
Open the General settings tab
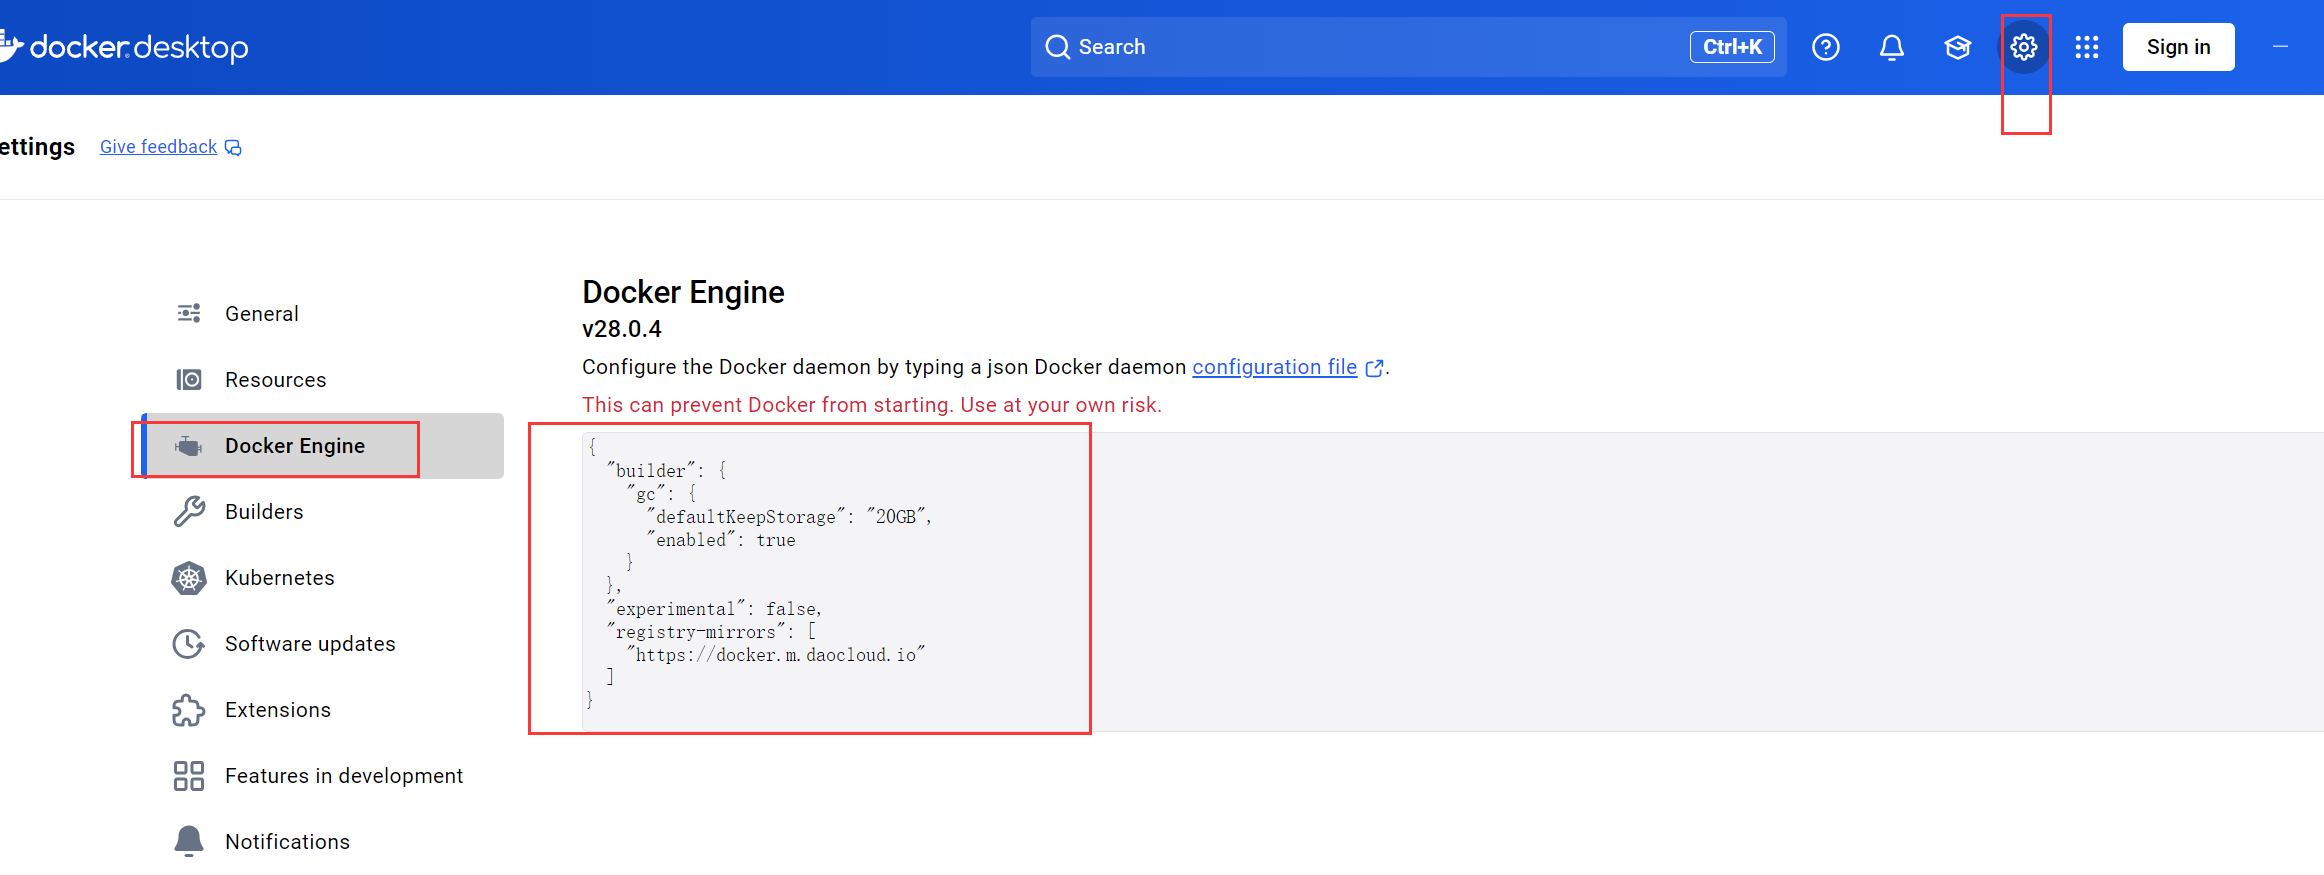pos(323,314)
